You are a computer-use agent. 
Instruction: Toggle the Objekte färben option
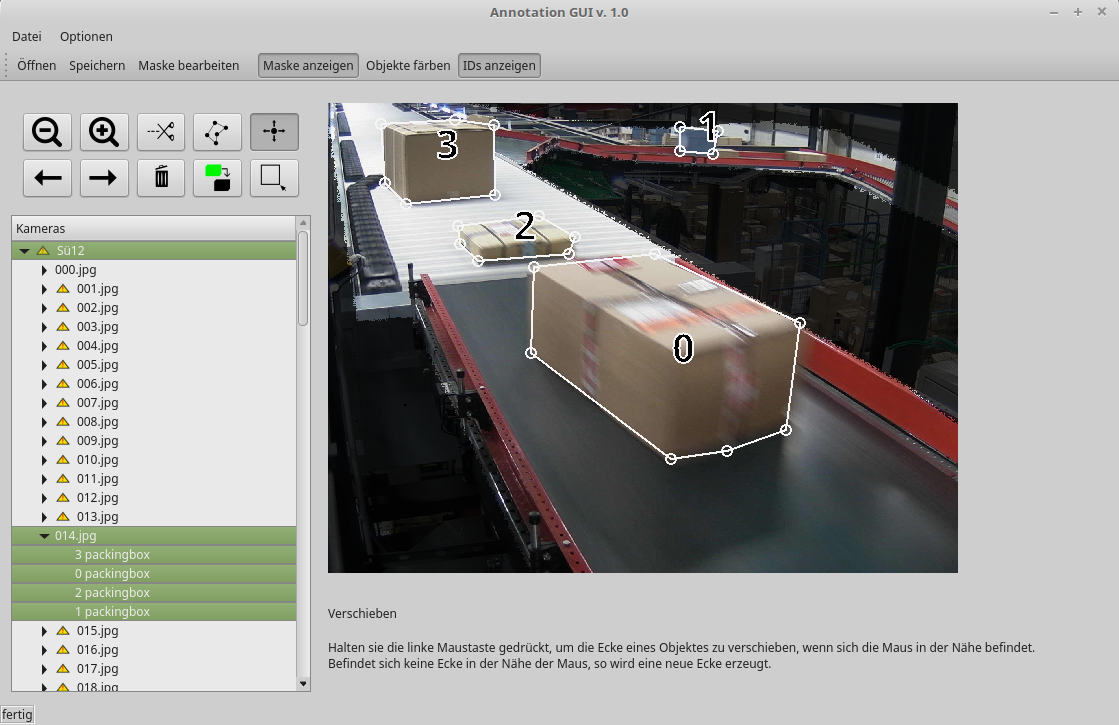click(408, 66)
